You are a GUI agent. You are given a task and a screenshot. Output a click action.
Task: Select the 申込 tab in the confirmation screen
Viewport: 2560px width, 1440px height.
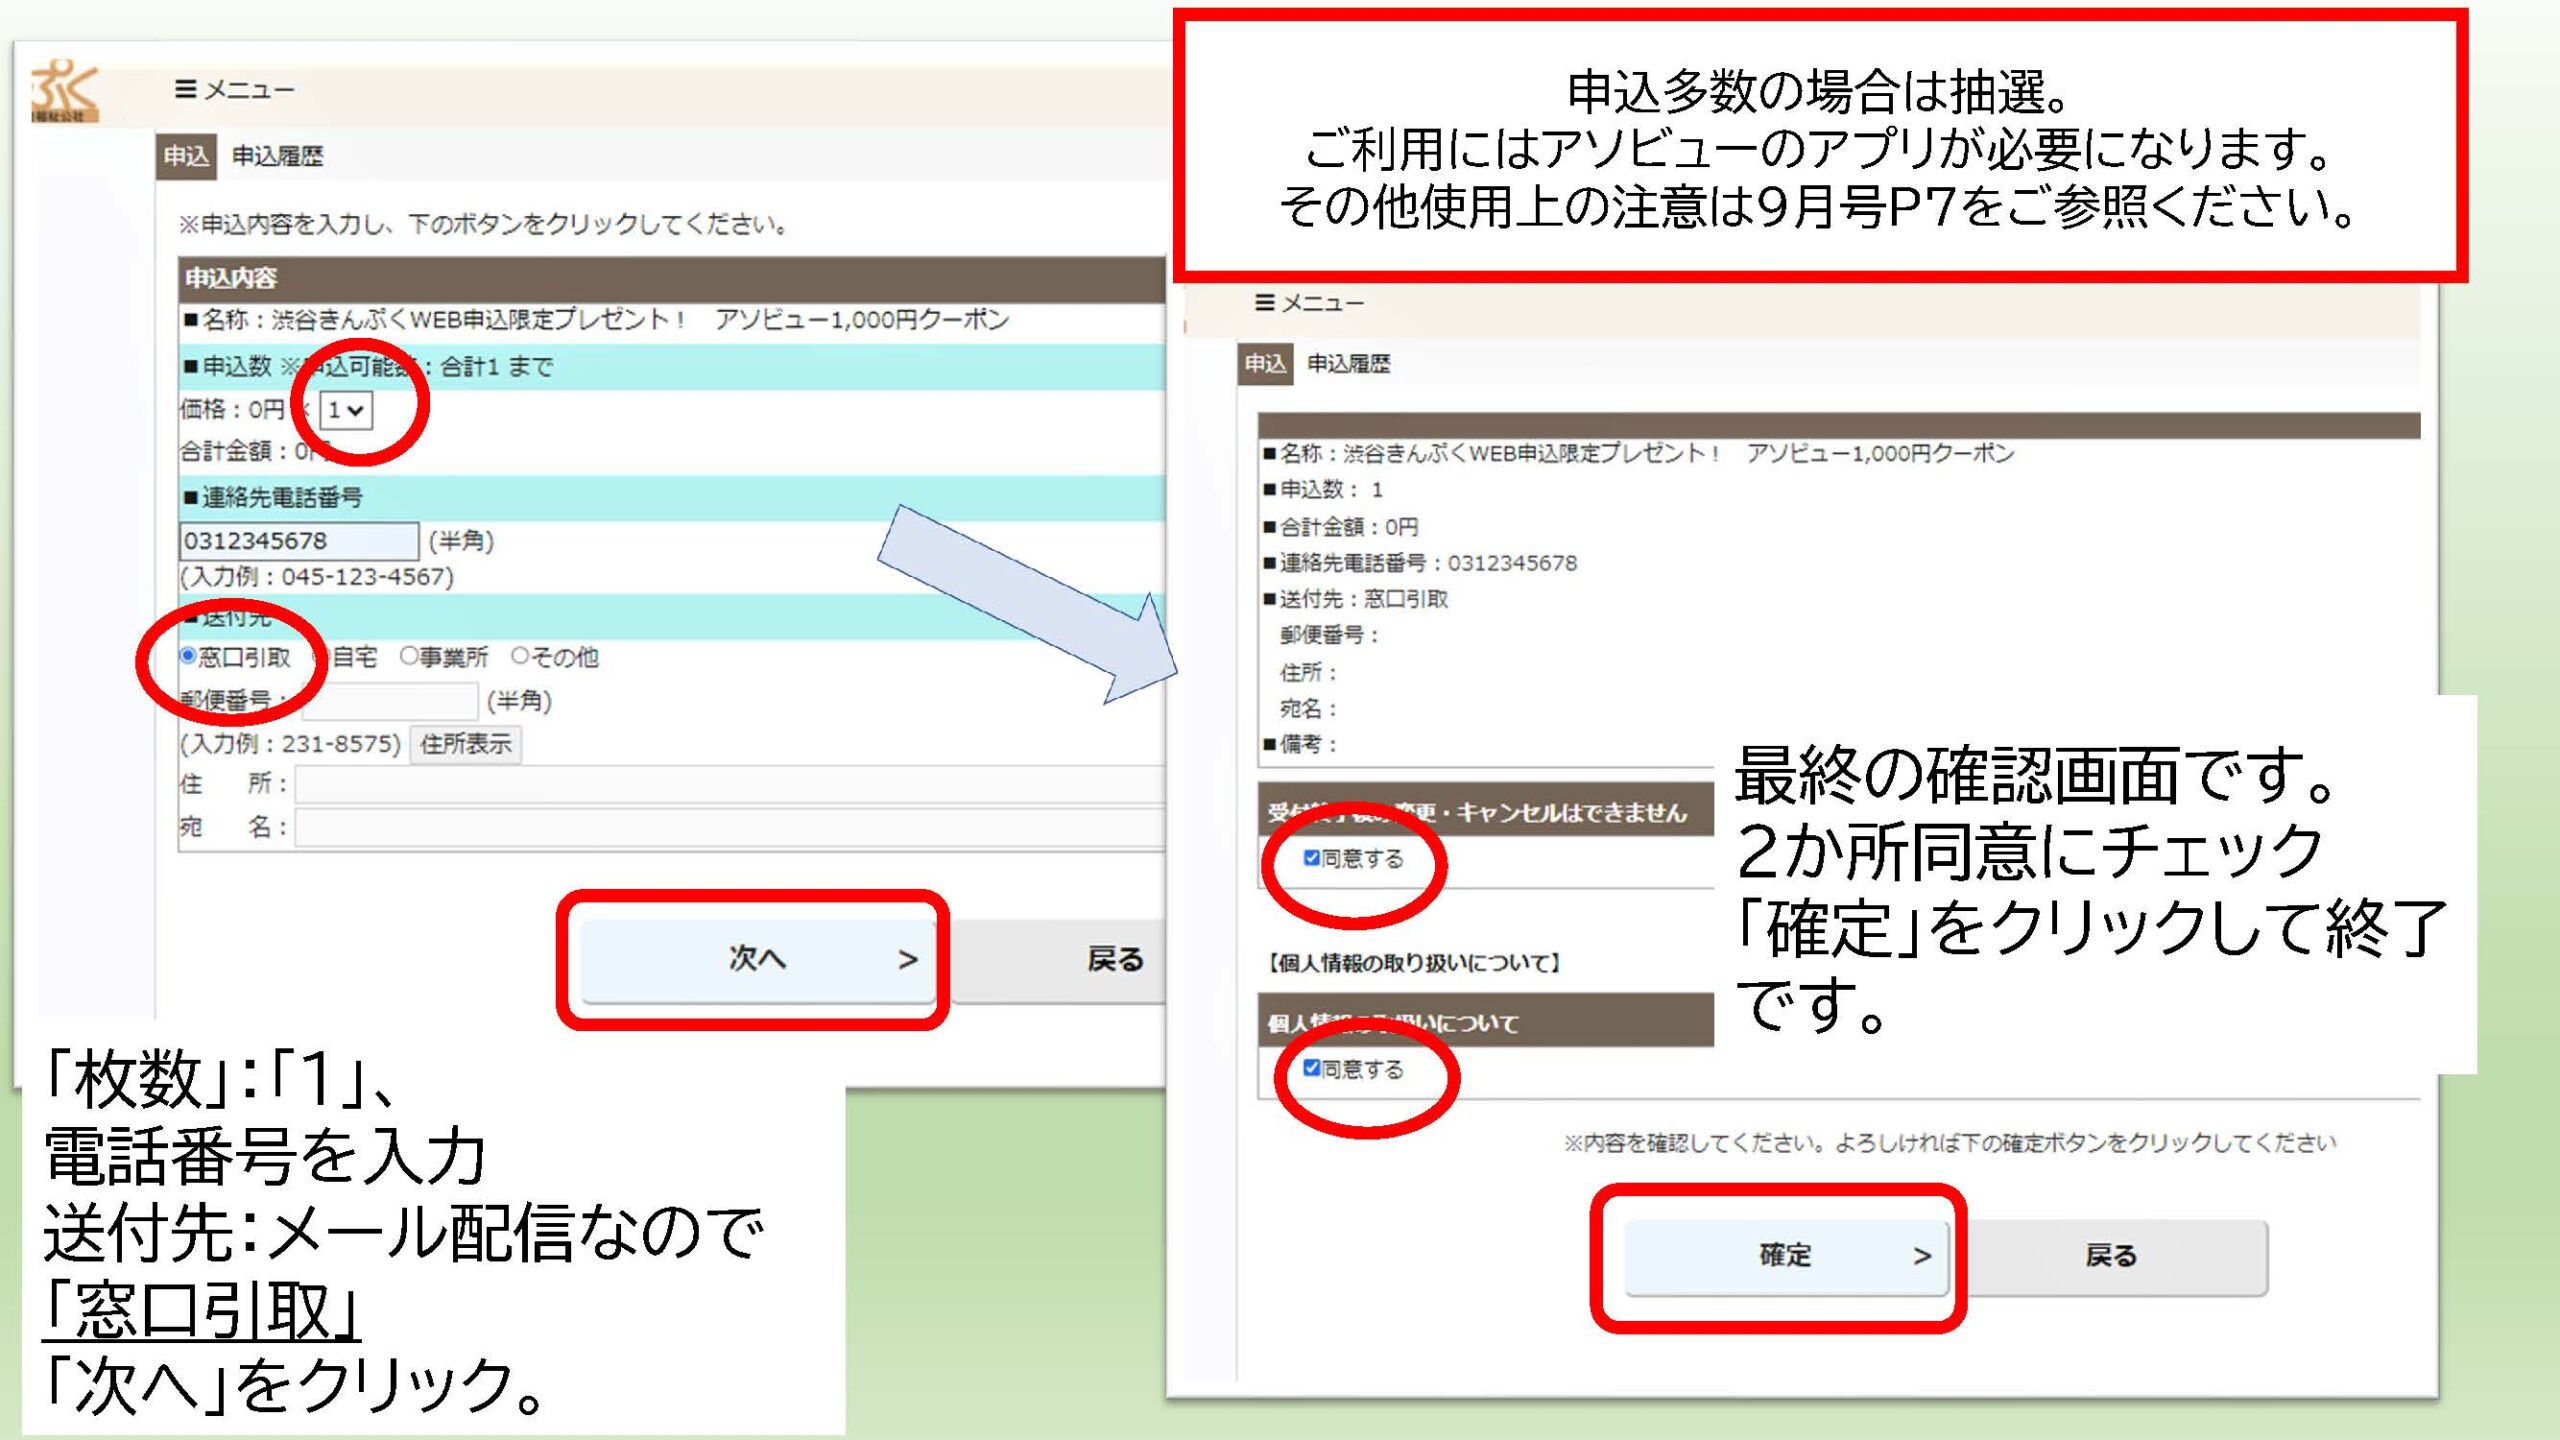click(x=1265, y=364)
